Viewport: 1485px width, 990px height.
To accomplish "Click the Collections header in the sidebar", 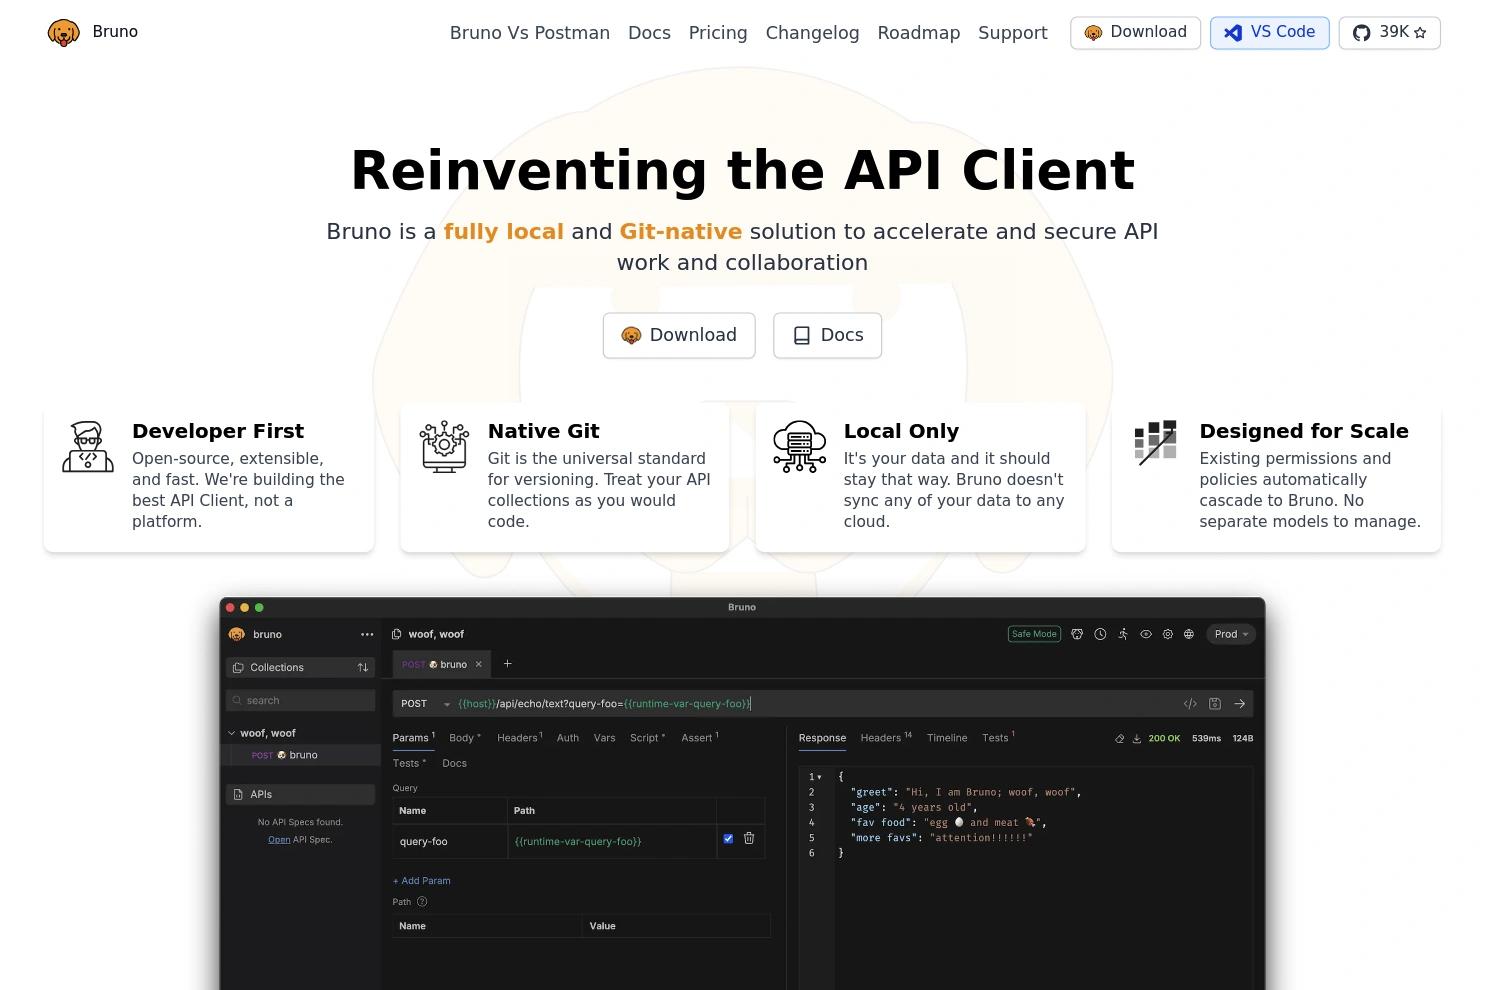I will click(x=300, y=667).
